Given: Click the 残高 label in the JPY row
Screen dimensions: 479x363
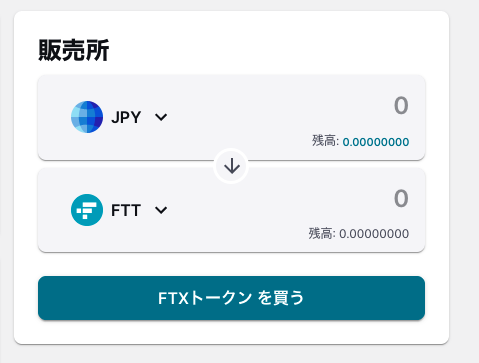Looking at the screenshot, I should (x=325, y=141).
